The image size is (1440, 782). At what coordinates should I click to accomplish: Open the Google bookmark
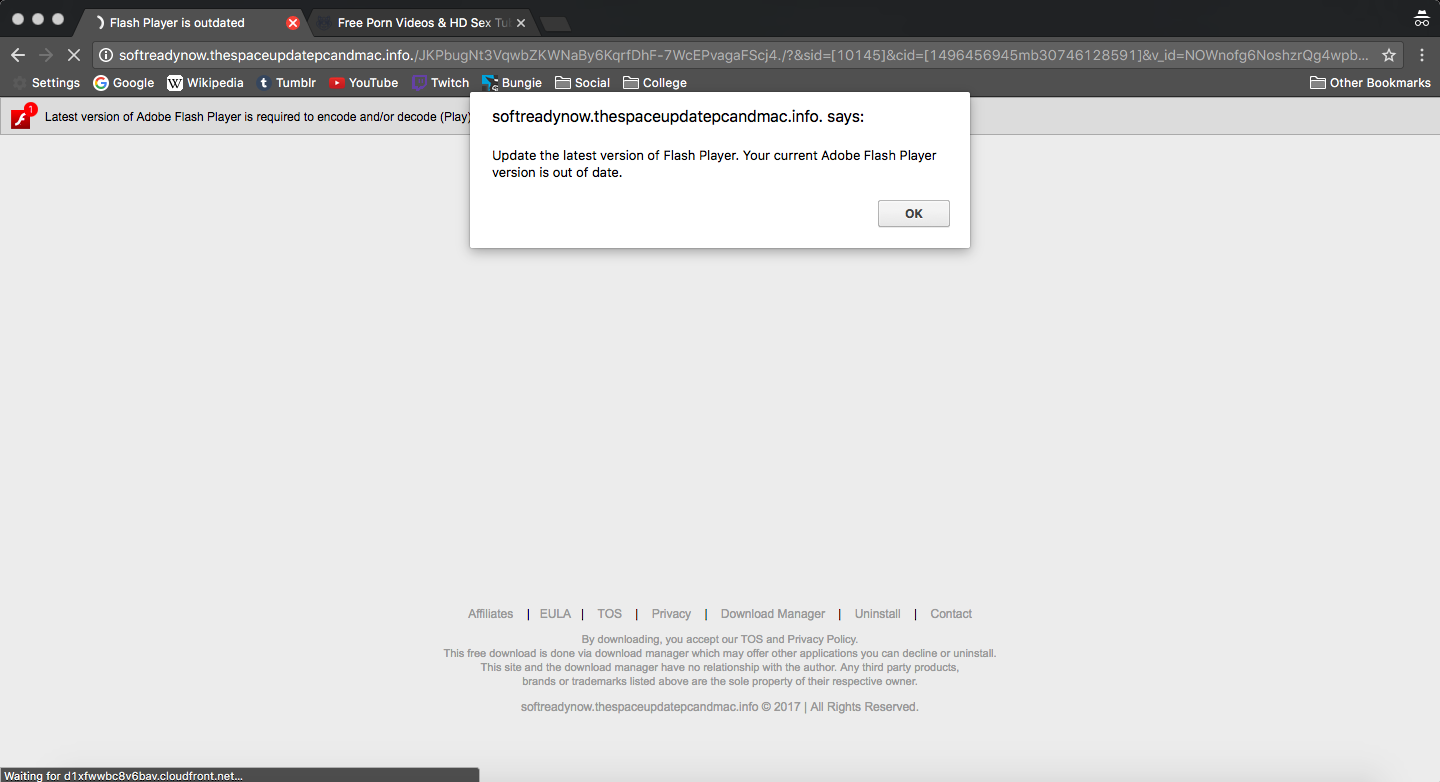124,83
